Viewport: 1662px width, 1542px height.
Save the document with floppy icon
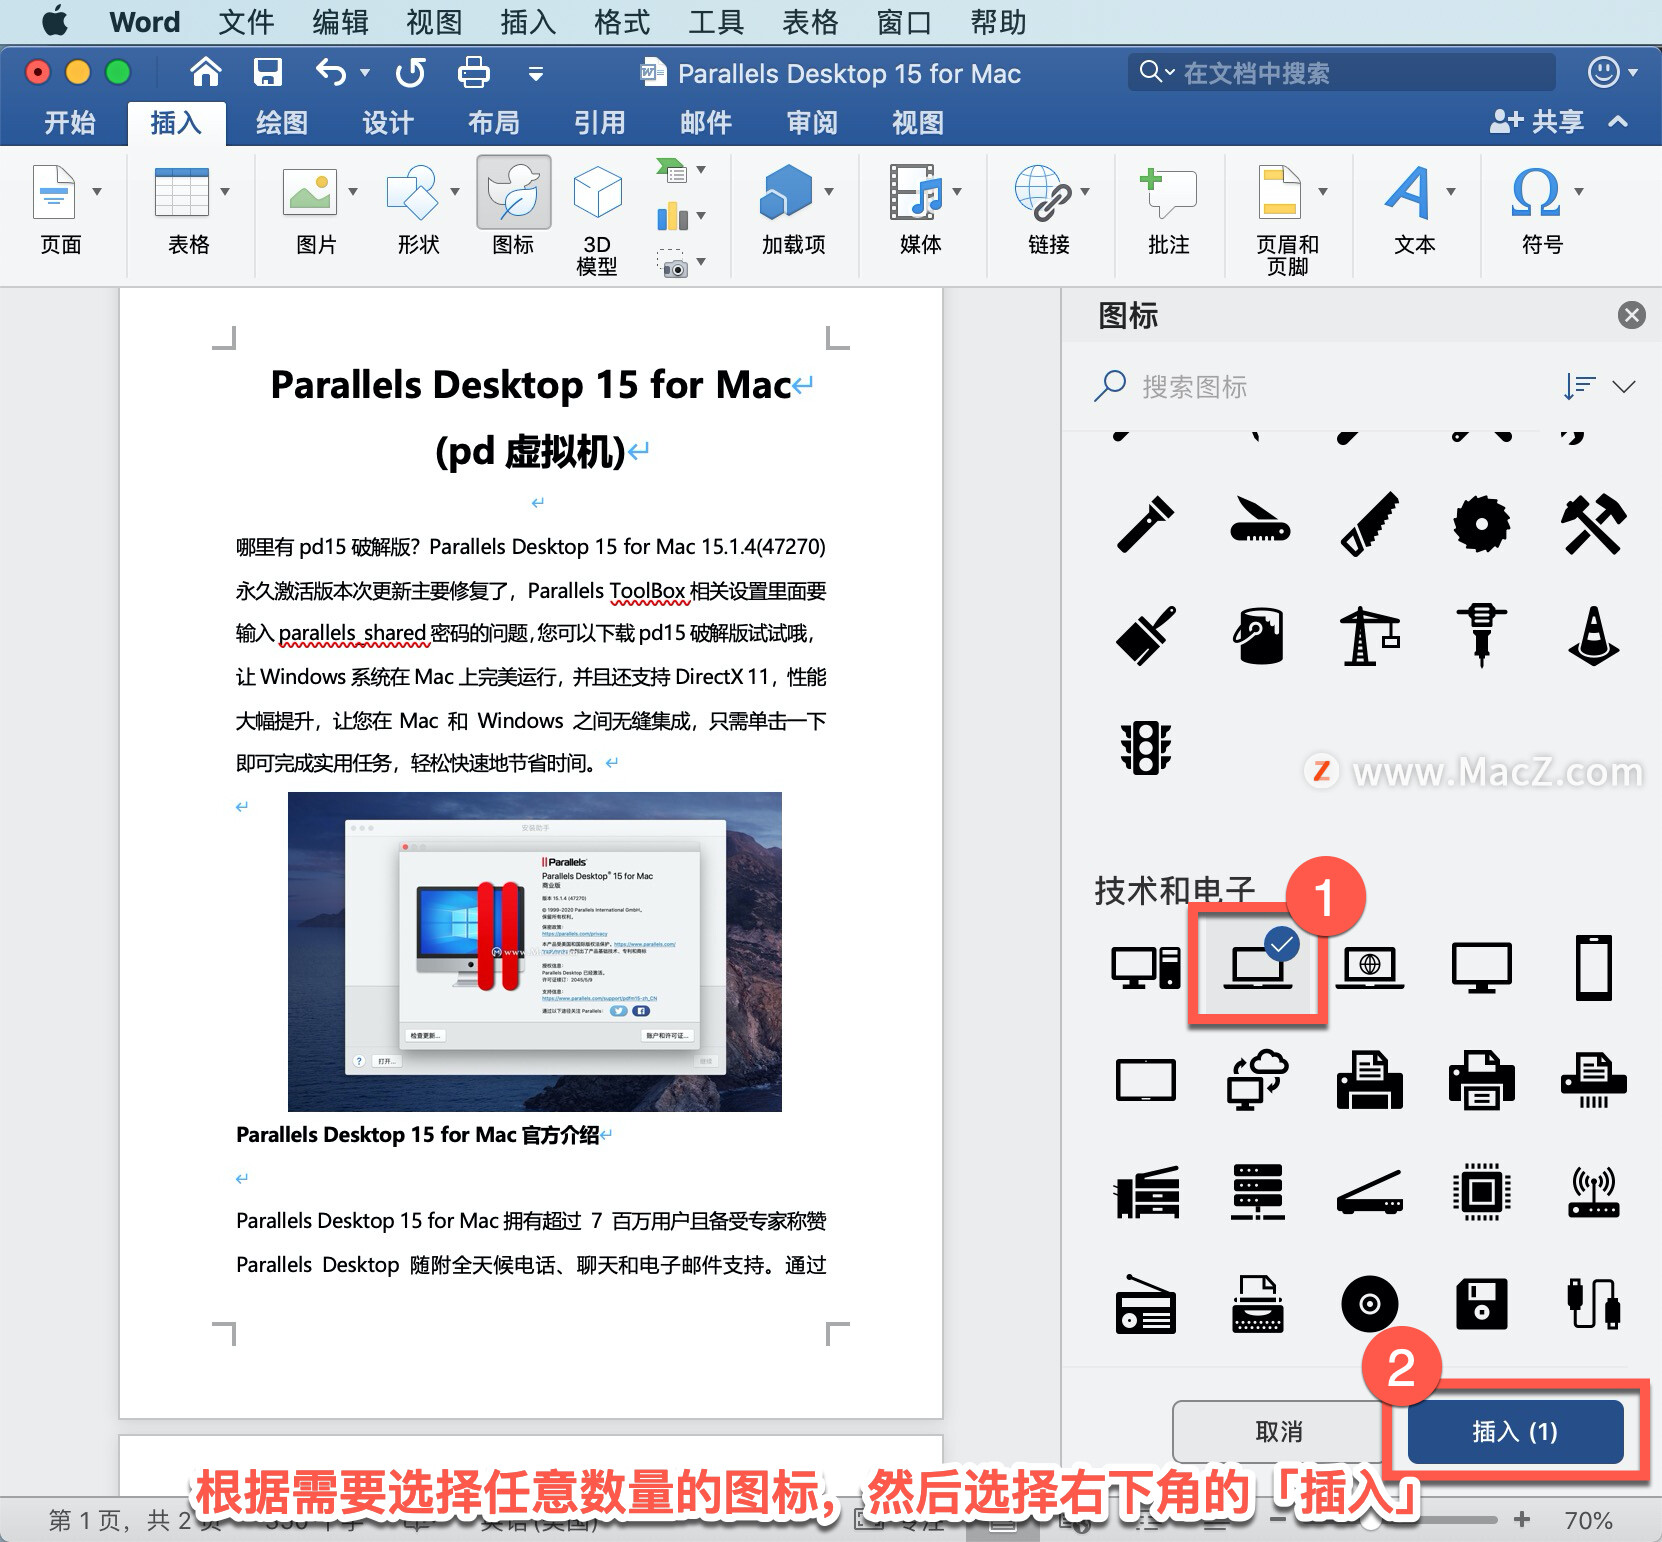(267, 72)
